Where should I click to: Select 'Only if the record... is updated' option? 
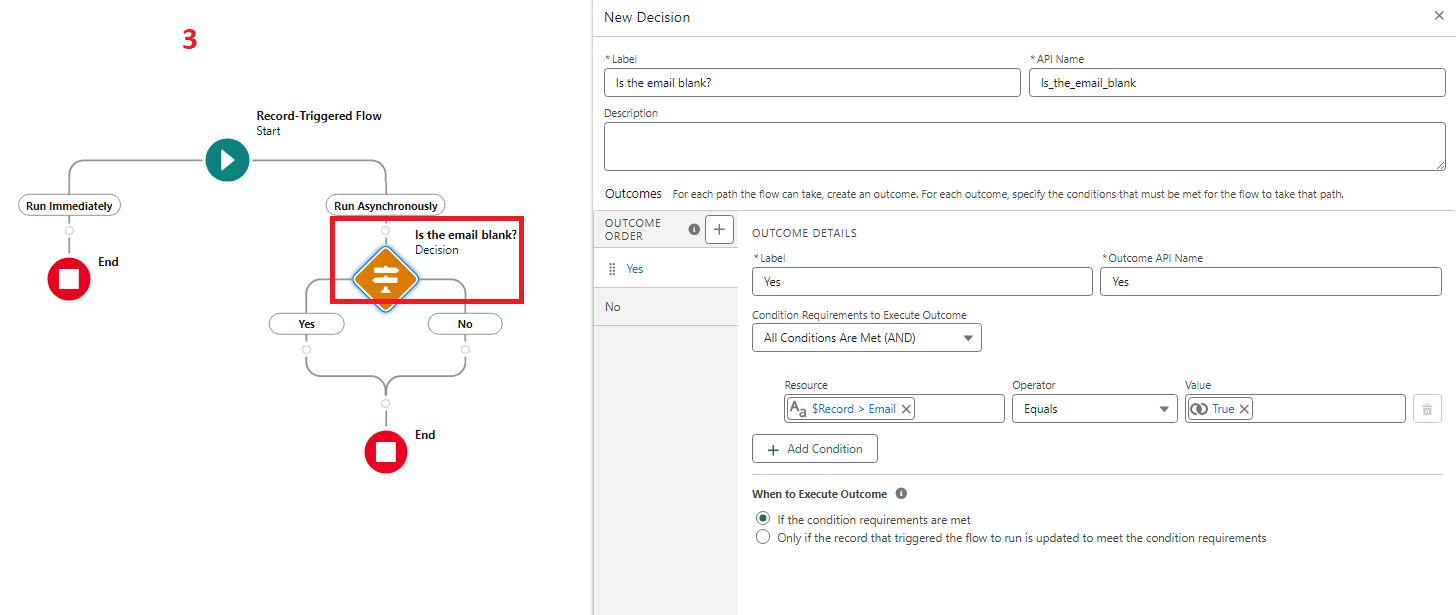pyautogui.click(x=764, y=538)
